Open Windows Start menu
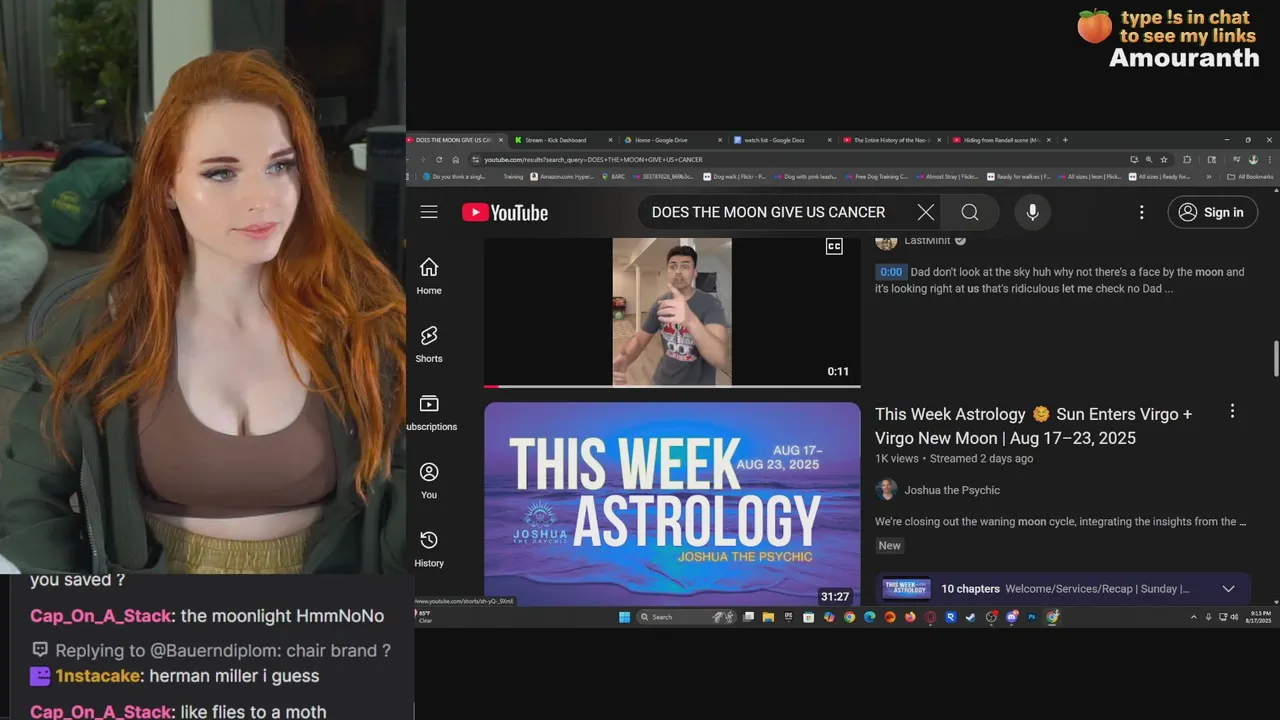The height and width of the screenshot is (720, 1280). tap(624, 617)
